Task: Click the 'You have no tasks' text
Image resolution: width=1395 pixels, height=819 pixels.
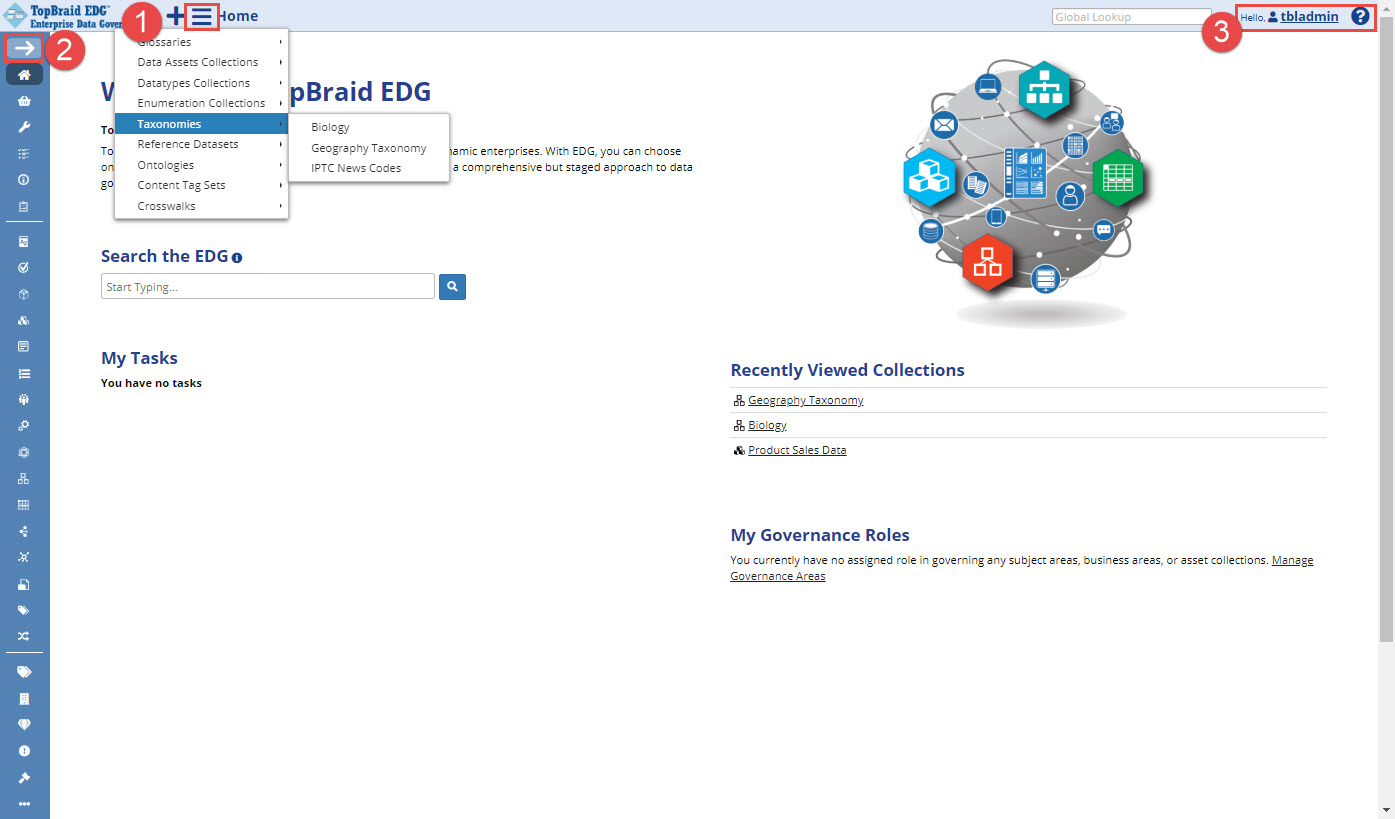Action: (x=151, y=383)
